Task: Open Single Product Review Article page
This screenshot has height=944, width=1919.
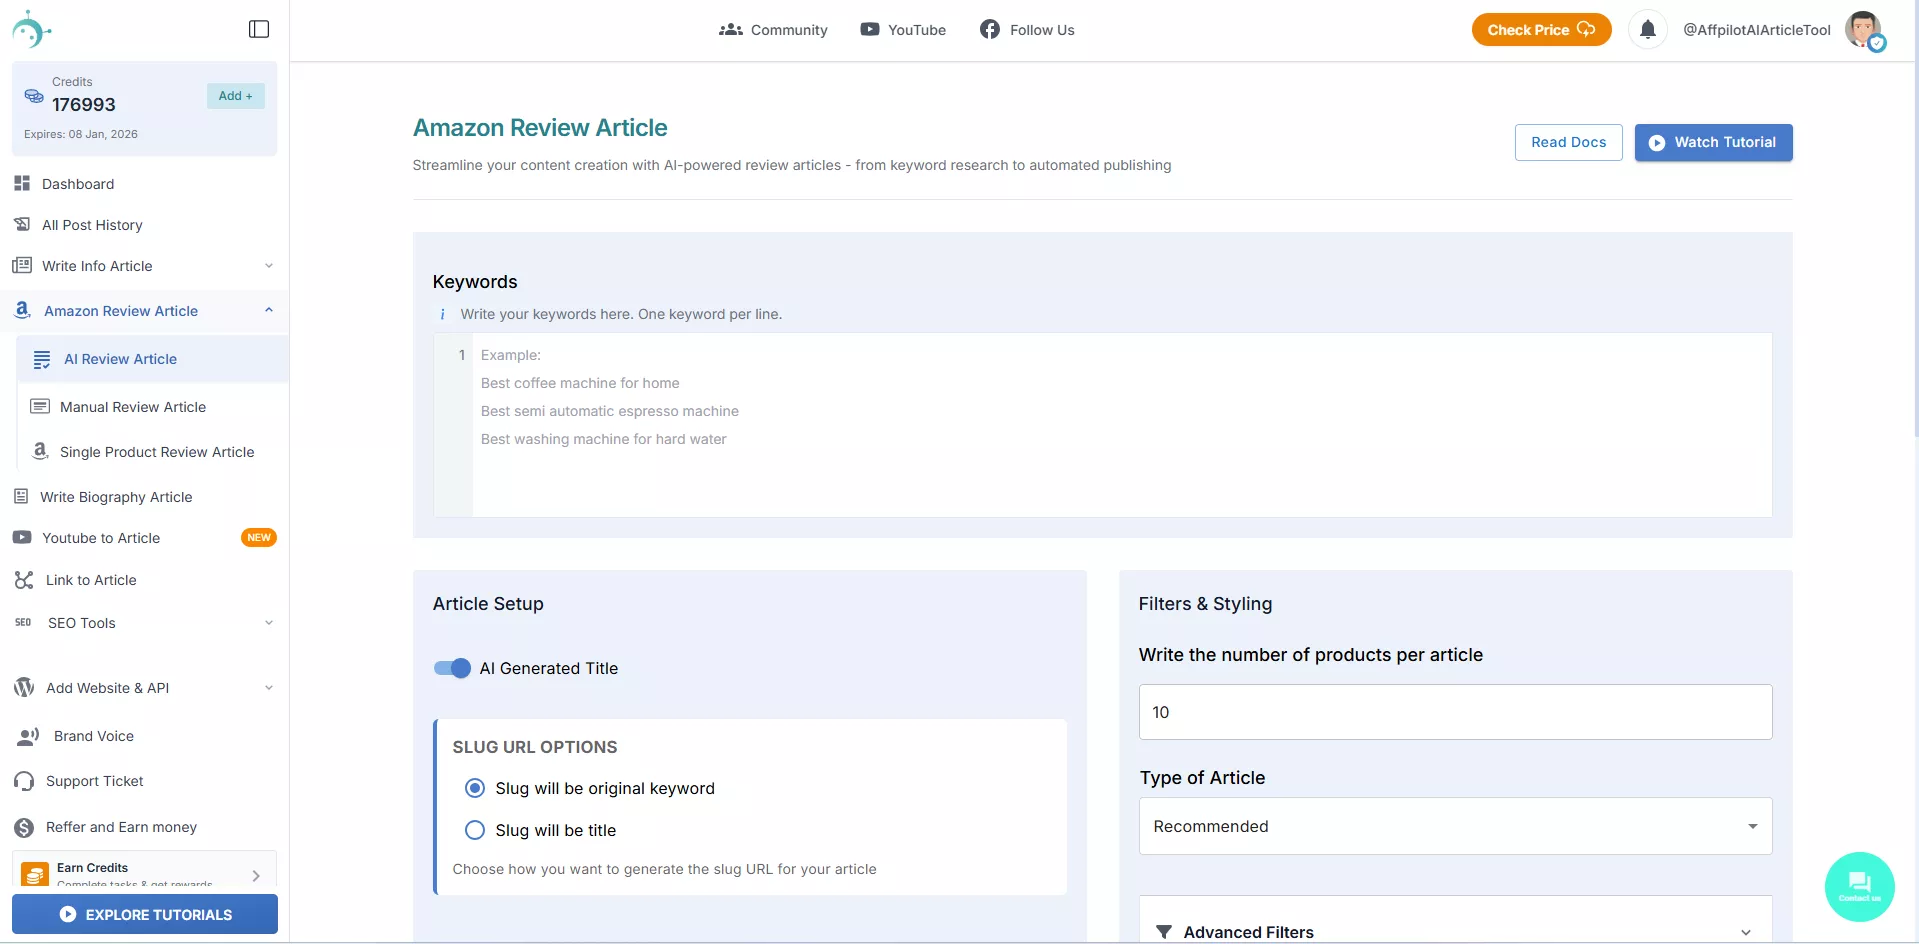Action: pyautogui.click(x=157, y=452)
